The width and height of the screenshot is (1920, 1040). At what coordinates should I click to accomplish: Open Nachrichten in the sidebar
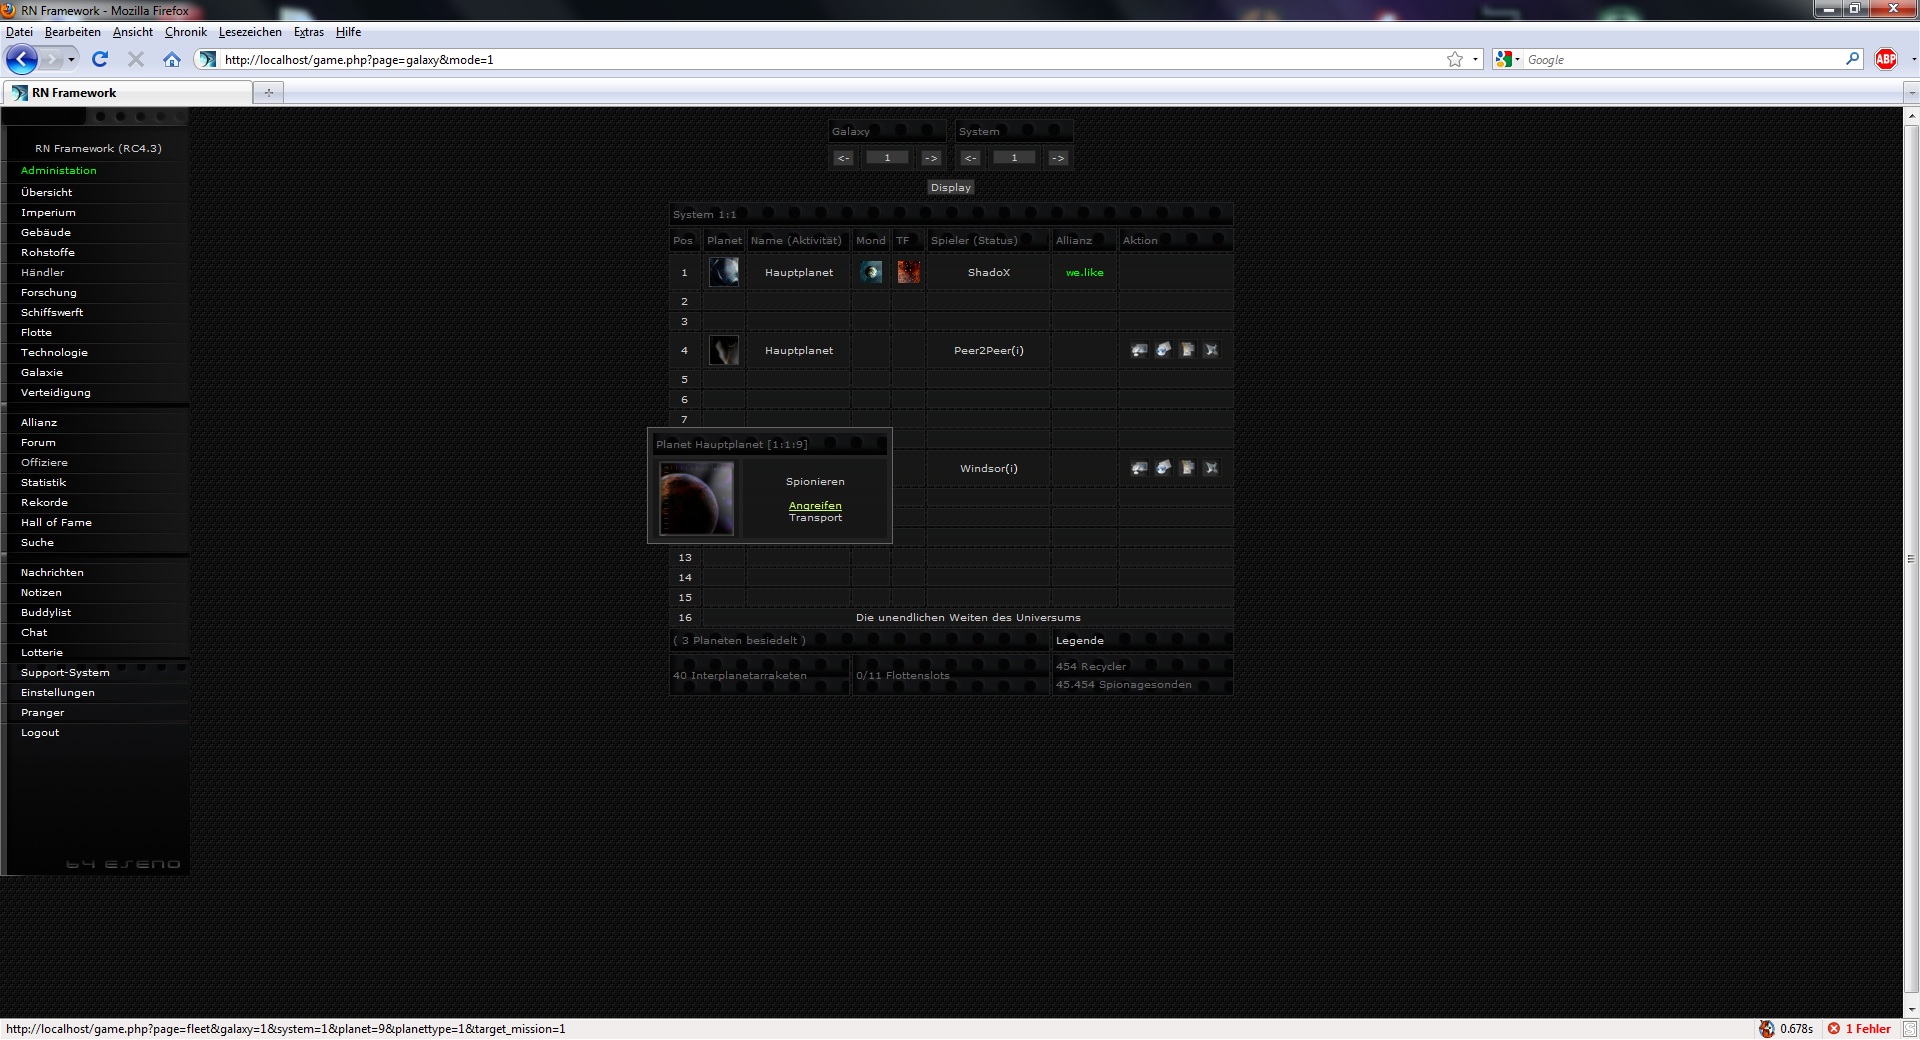52,572
